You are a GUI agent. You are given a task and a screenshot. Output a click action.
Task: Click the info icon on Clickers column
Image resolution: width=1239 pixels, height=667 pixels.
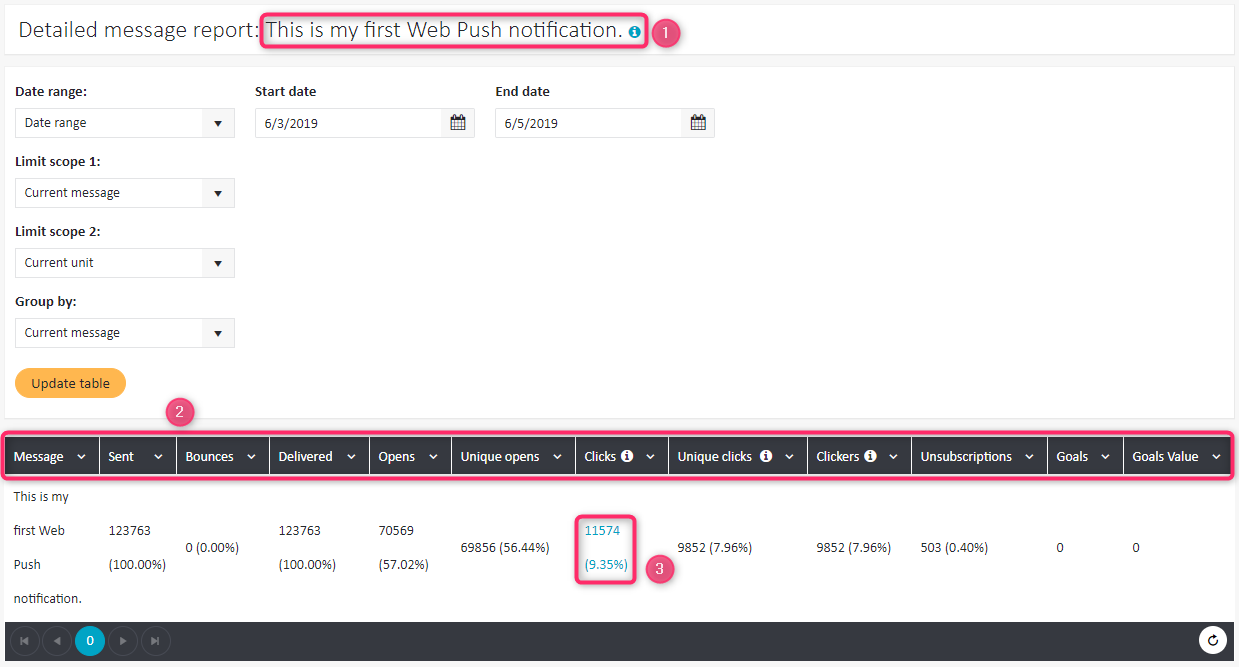coord(870,456)
